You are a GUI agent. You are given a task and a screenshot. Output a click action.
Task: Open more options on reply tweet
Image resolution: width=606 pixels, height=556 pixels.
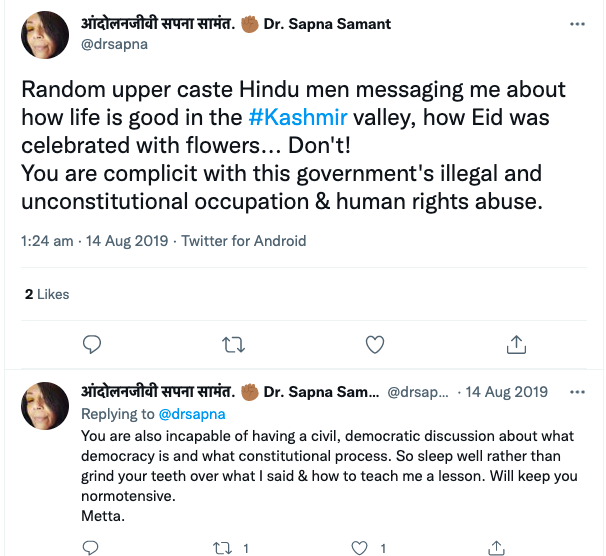pos(578,392)
